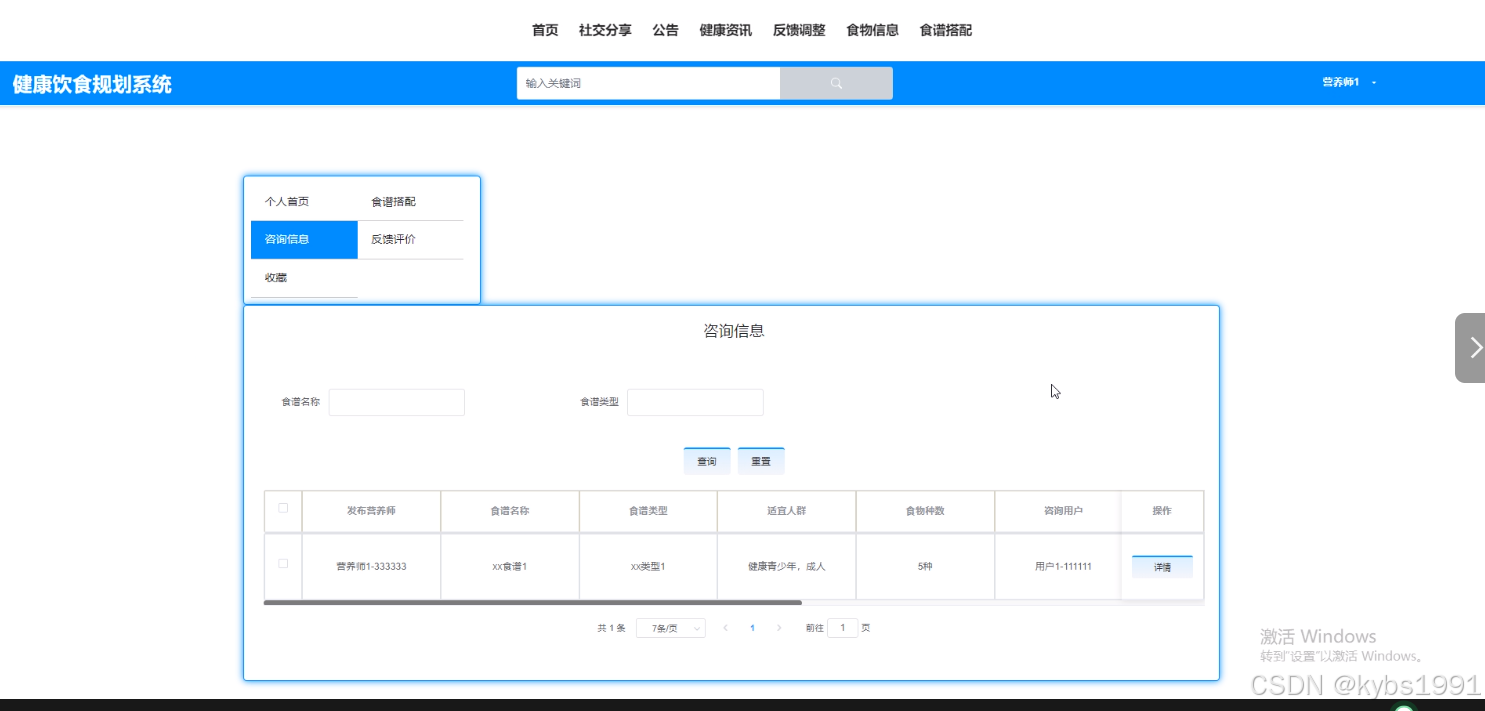
Task: Go to previous page arrow
Action: coord(725,628)
